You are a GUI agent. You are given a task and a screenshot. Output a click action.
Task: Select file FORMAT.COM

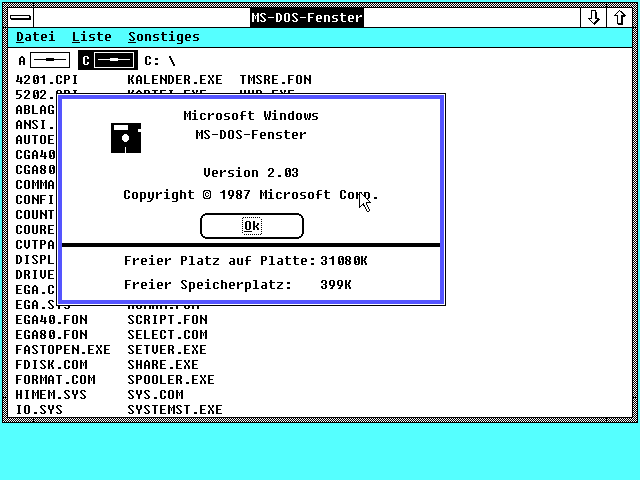[56, 380]
